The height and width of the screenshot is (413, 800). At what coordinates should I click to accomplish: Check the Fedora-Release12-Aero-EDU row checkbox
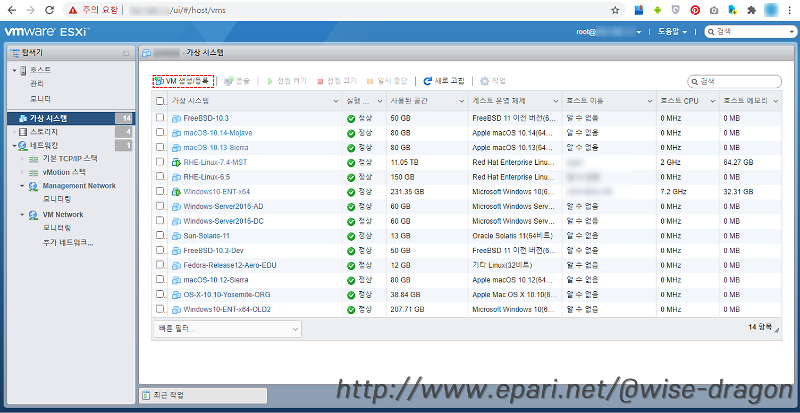(160, 265)
